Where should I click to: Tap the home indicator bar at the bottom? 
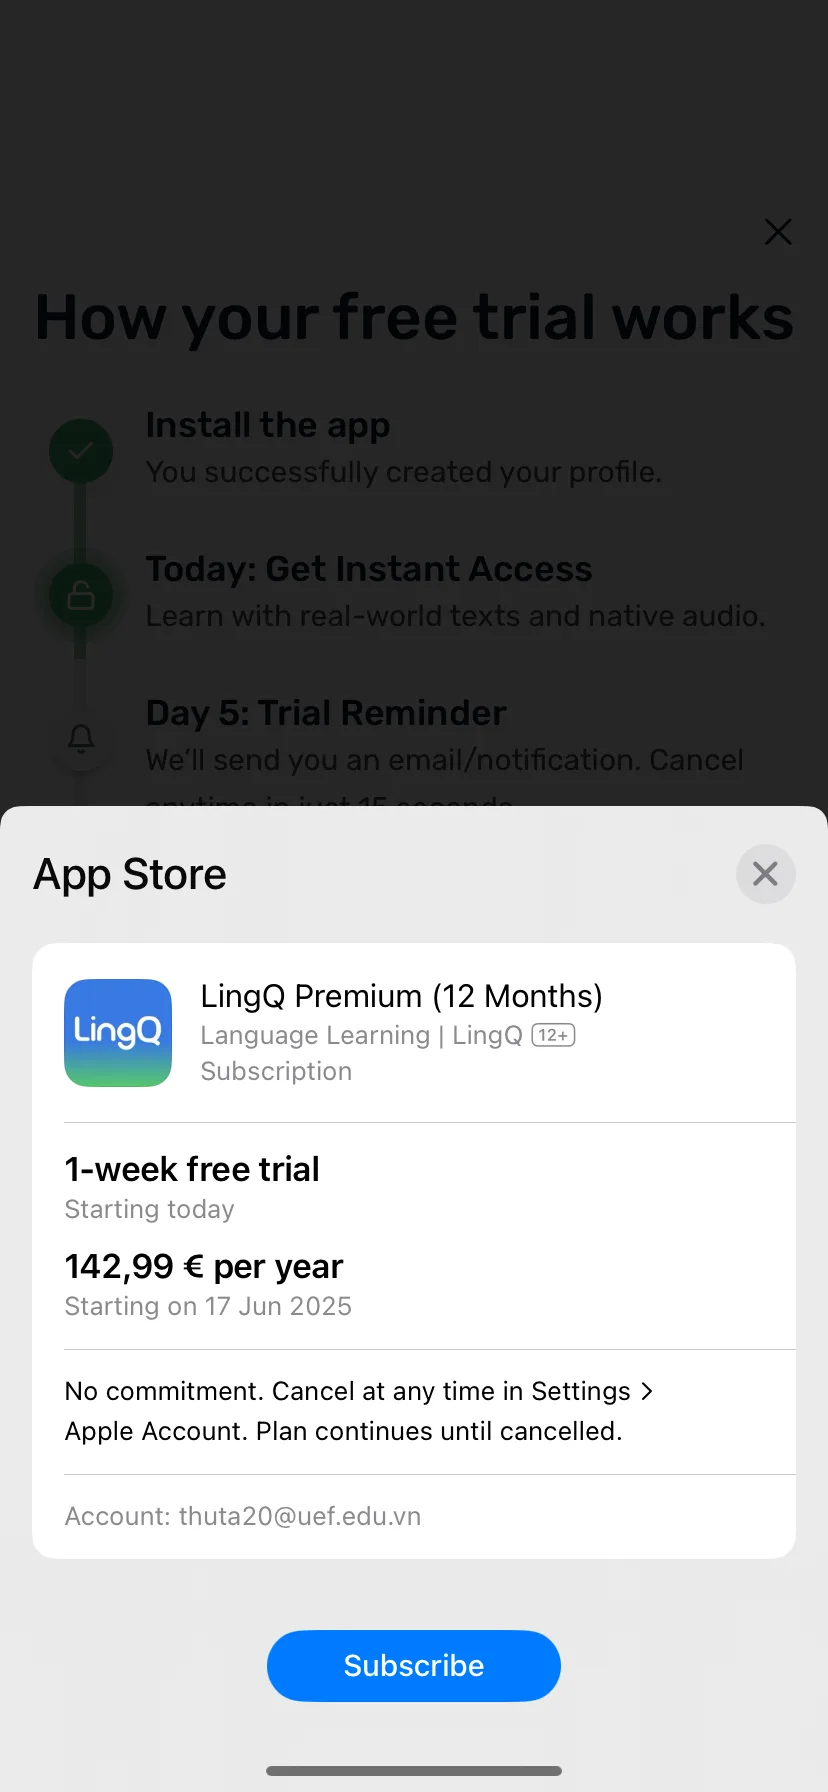pyautogui.click(x=414, y=1771)
